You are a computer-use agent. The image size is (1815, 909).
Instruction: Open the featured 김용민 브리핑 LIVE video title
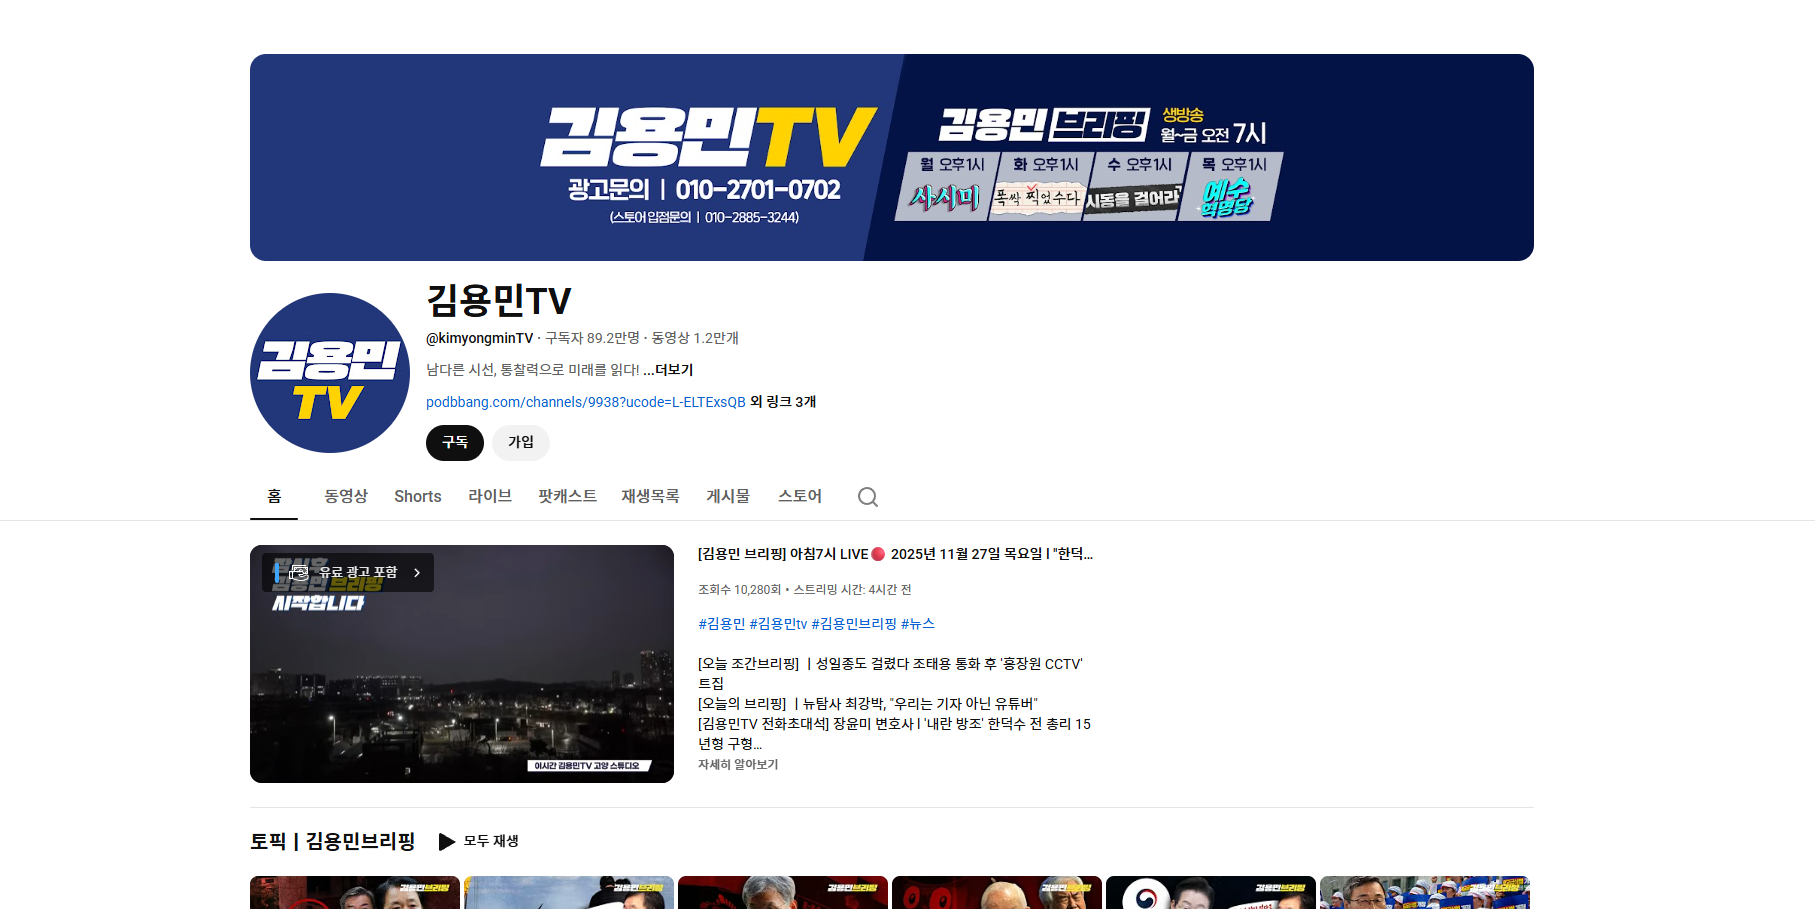tap(894, 554)
